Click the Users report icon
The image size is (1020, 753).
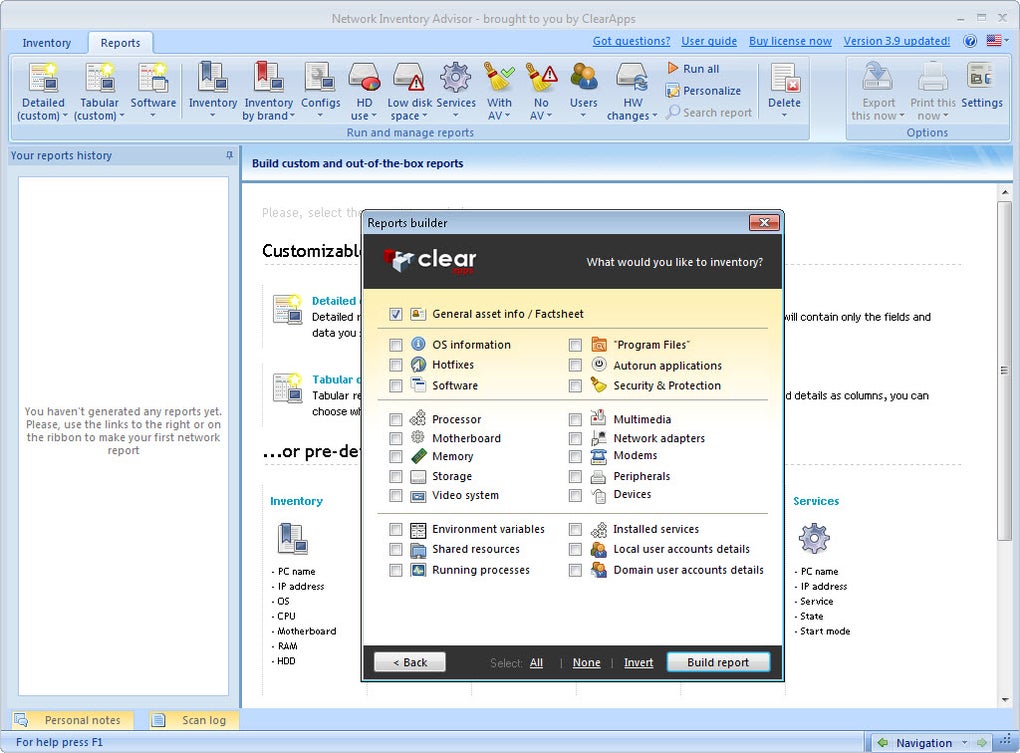point(584,77)
